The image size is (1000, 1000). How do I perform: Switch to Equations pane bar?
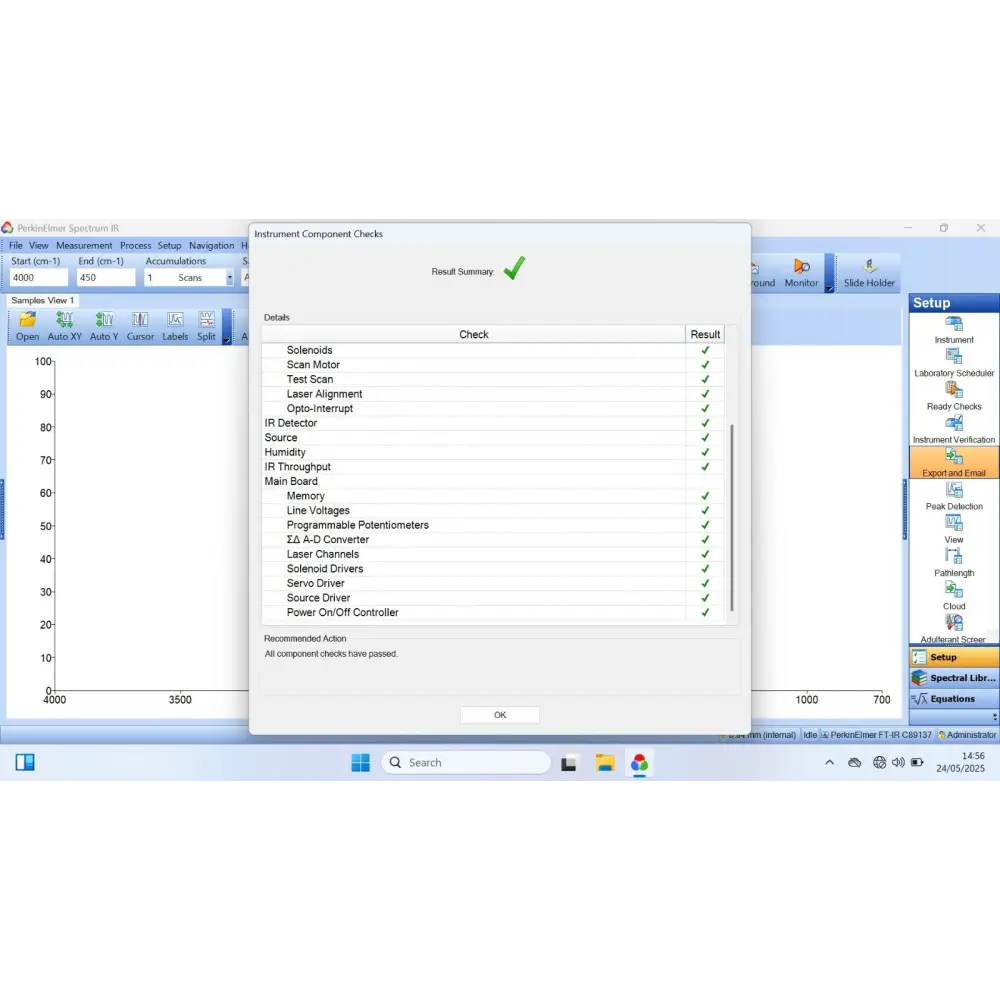(953, 699)
